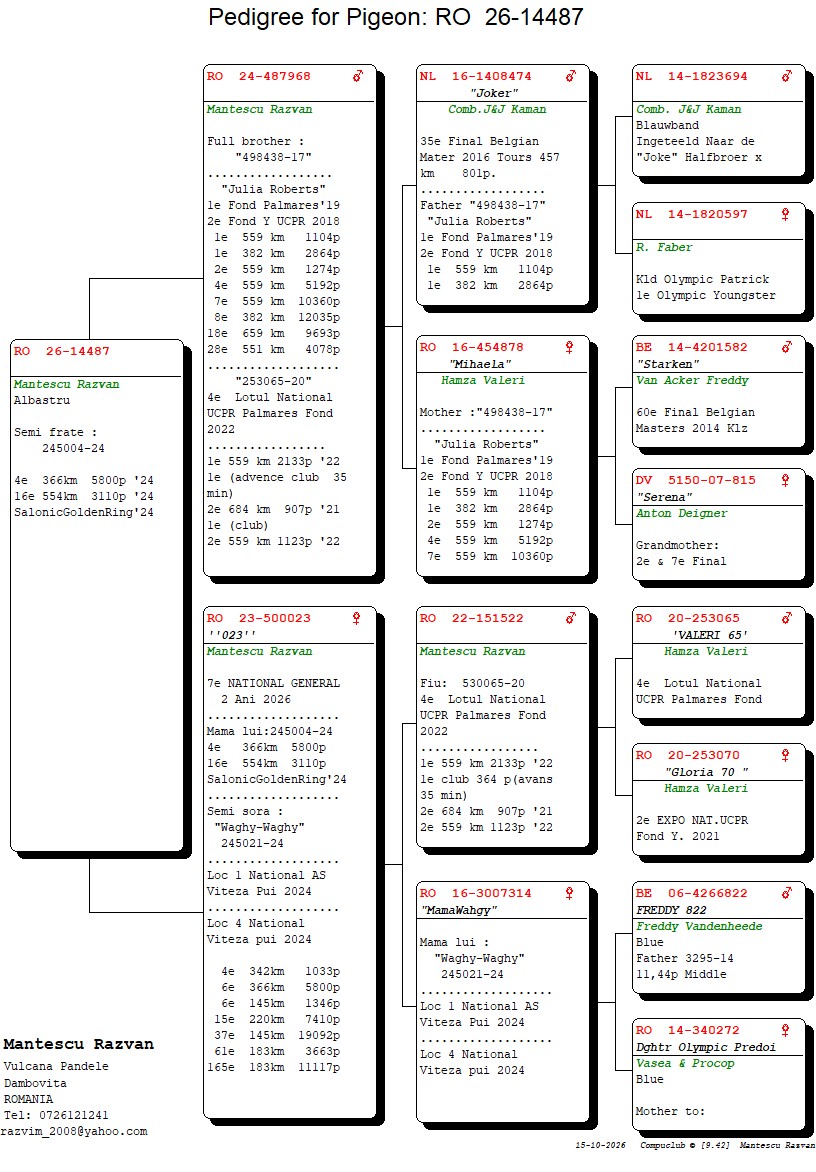Click the male symbol on the FREDDY 822 card
The width and height of the screenshot is (816, 1172).
click(x=787, y=893)
